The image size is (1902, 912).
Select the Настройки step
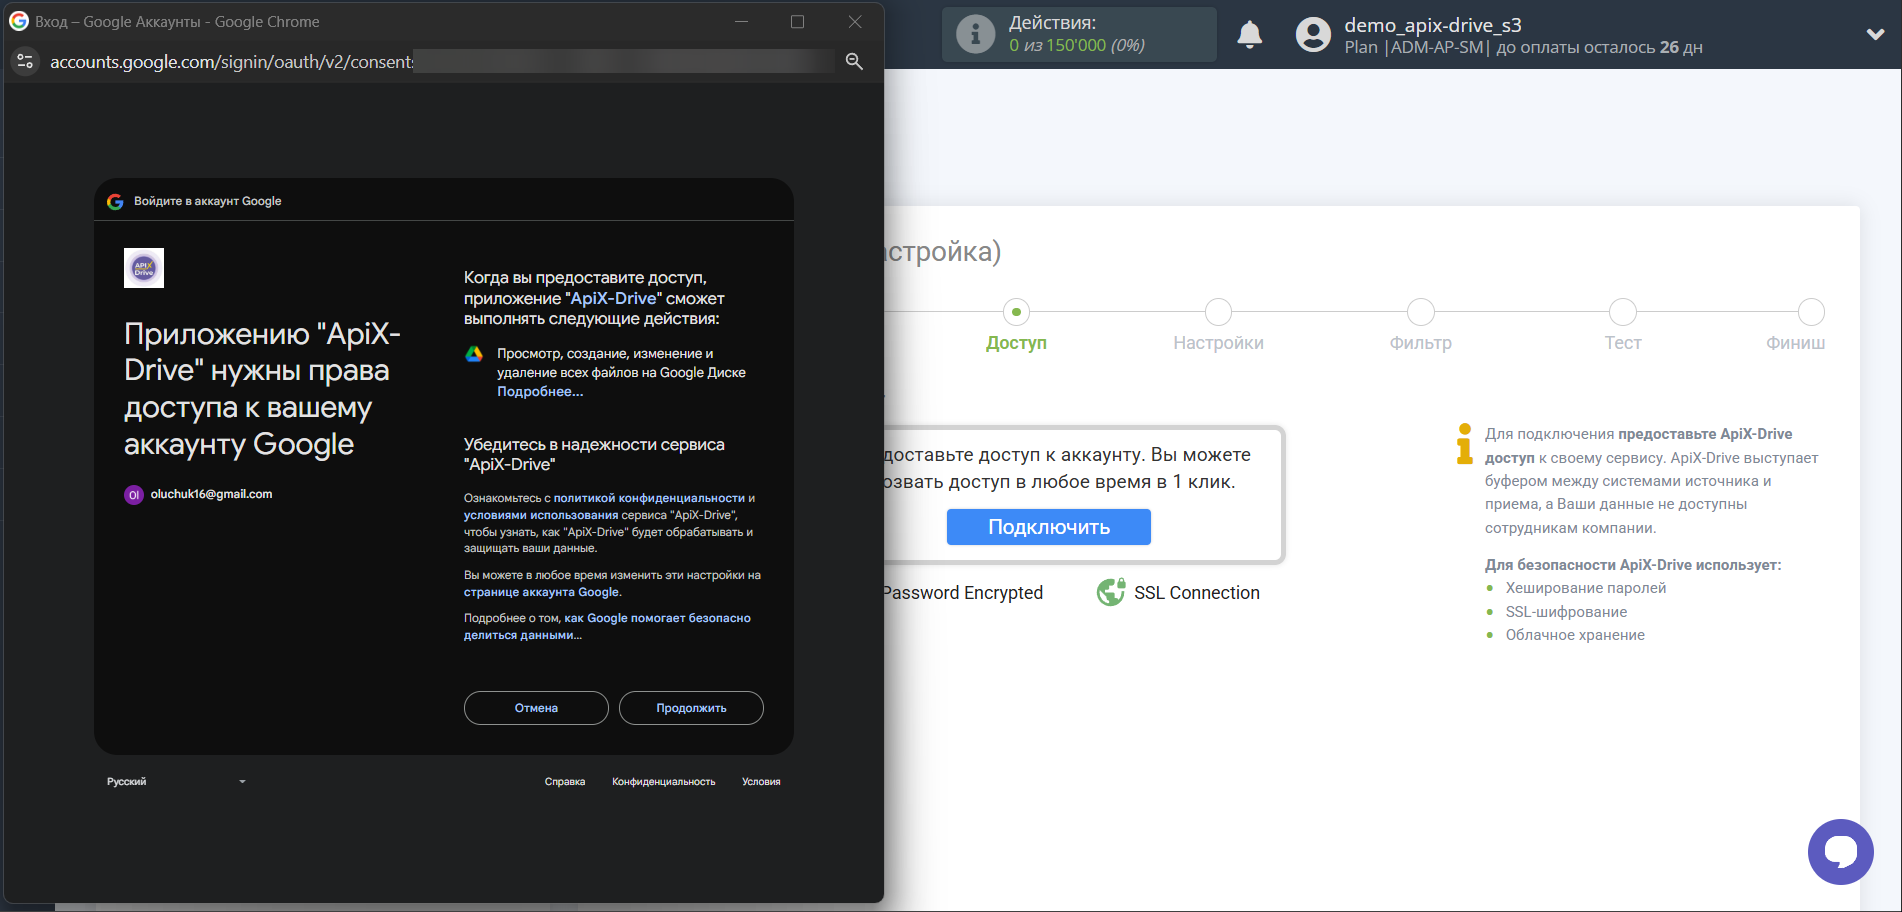[x=1218, y=327]
